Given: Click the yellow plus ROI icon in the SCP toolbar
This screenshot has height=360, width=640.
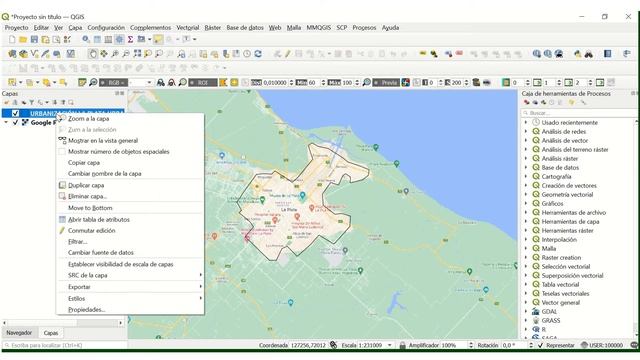Looking at the screenshot, I should point(234,82).
